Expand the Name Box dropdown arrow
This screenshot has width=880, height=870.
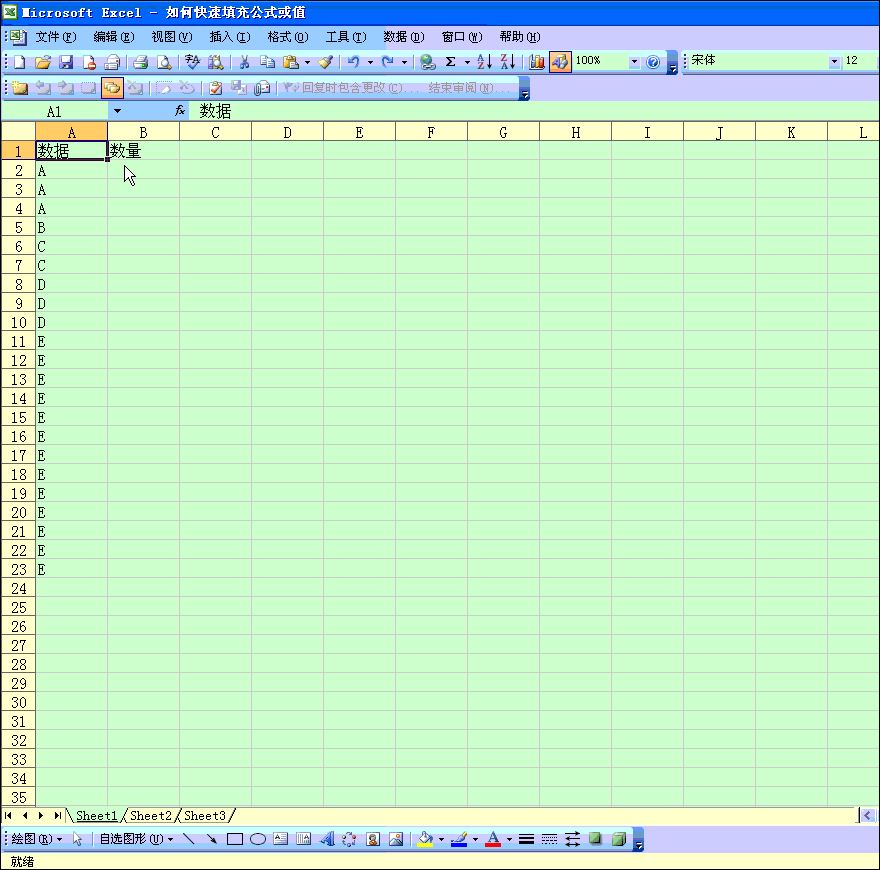[x=117, y=111]
